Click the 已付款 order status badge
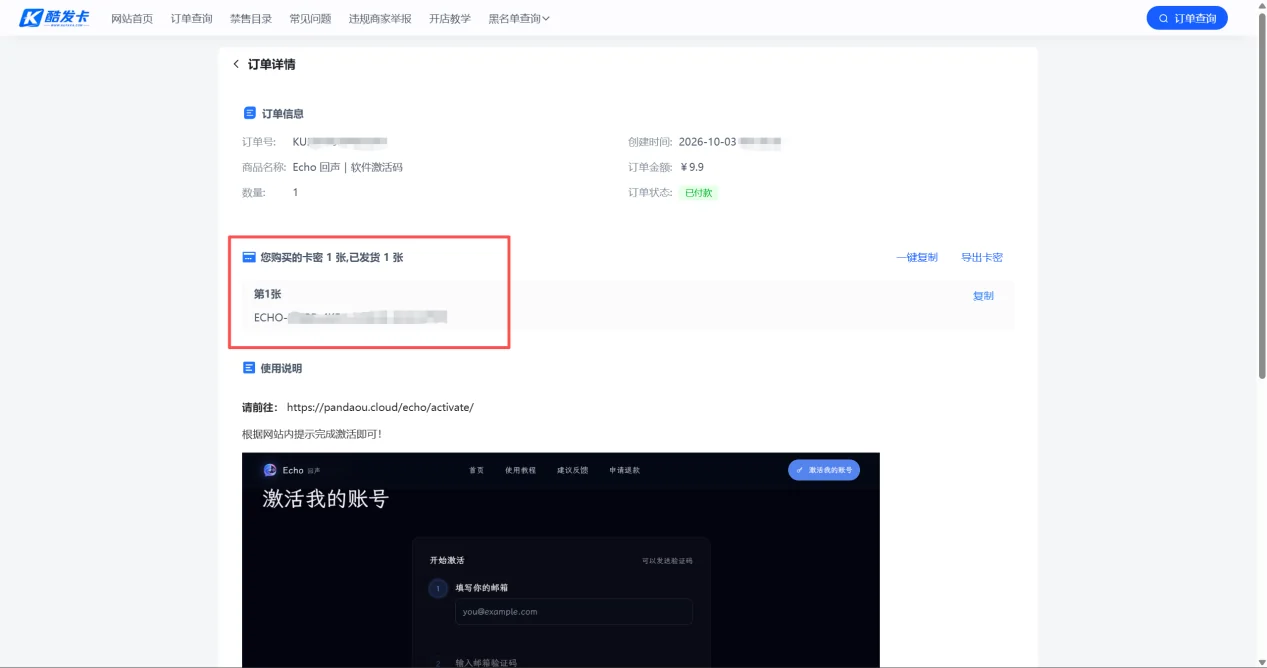 click(698, 192)
